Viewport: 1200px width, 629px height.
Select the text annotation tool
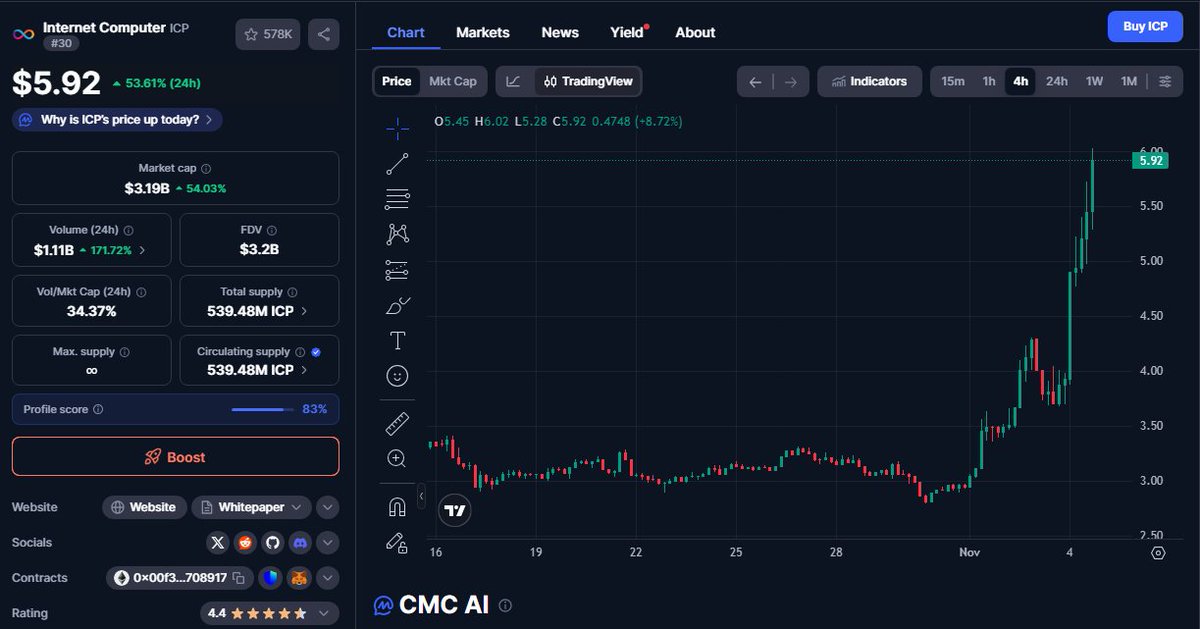point(397,341)
